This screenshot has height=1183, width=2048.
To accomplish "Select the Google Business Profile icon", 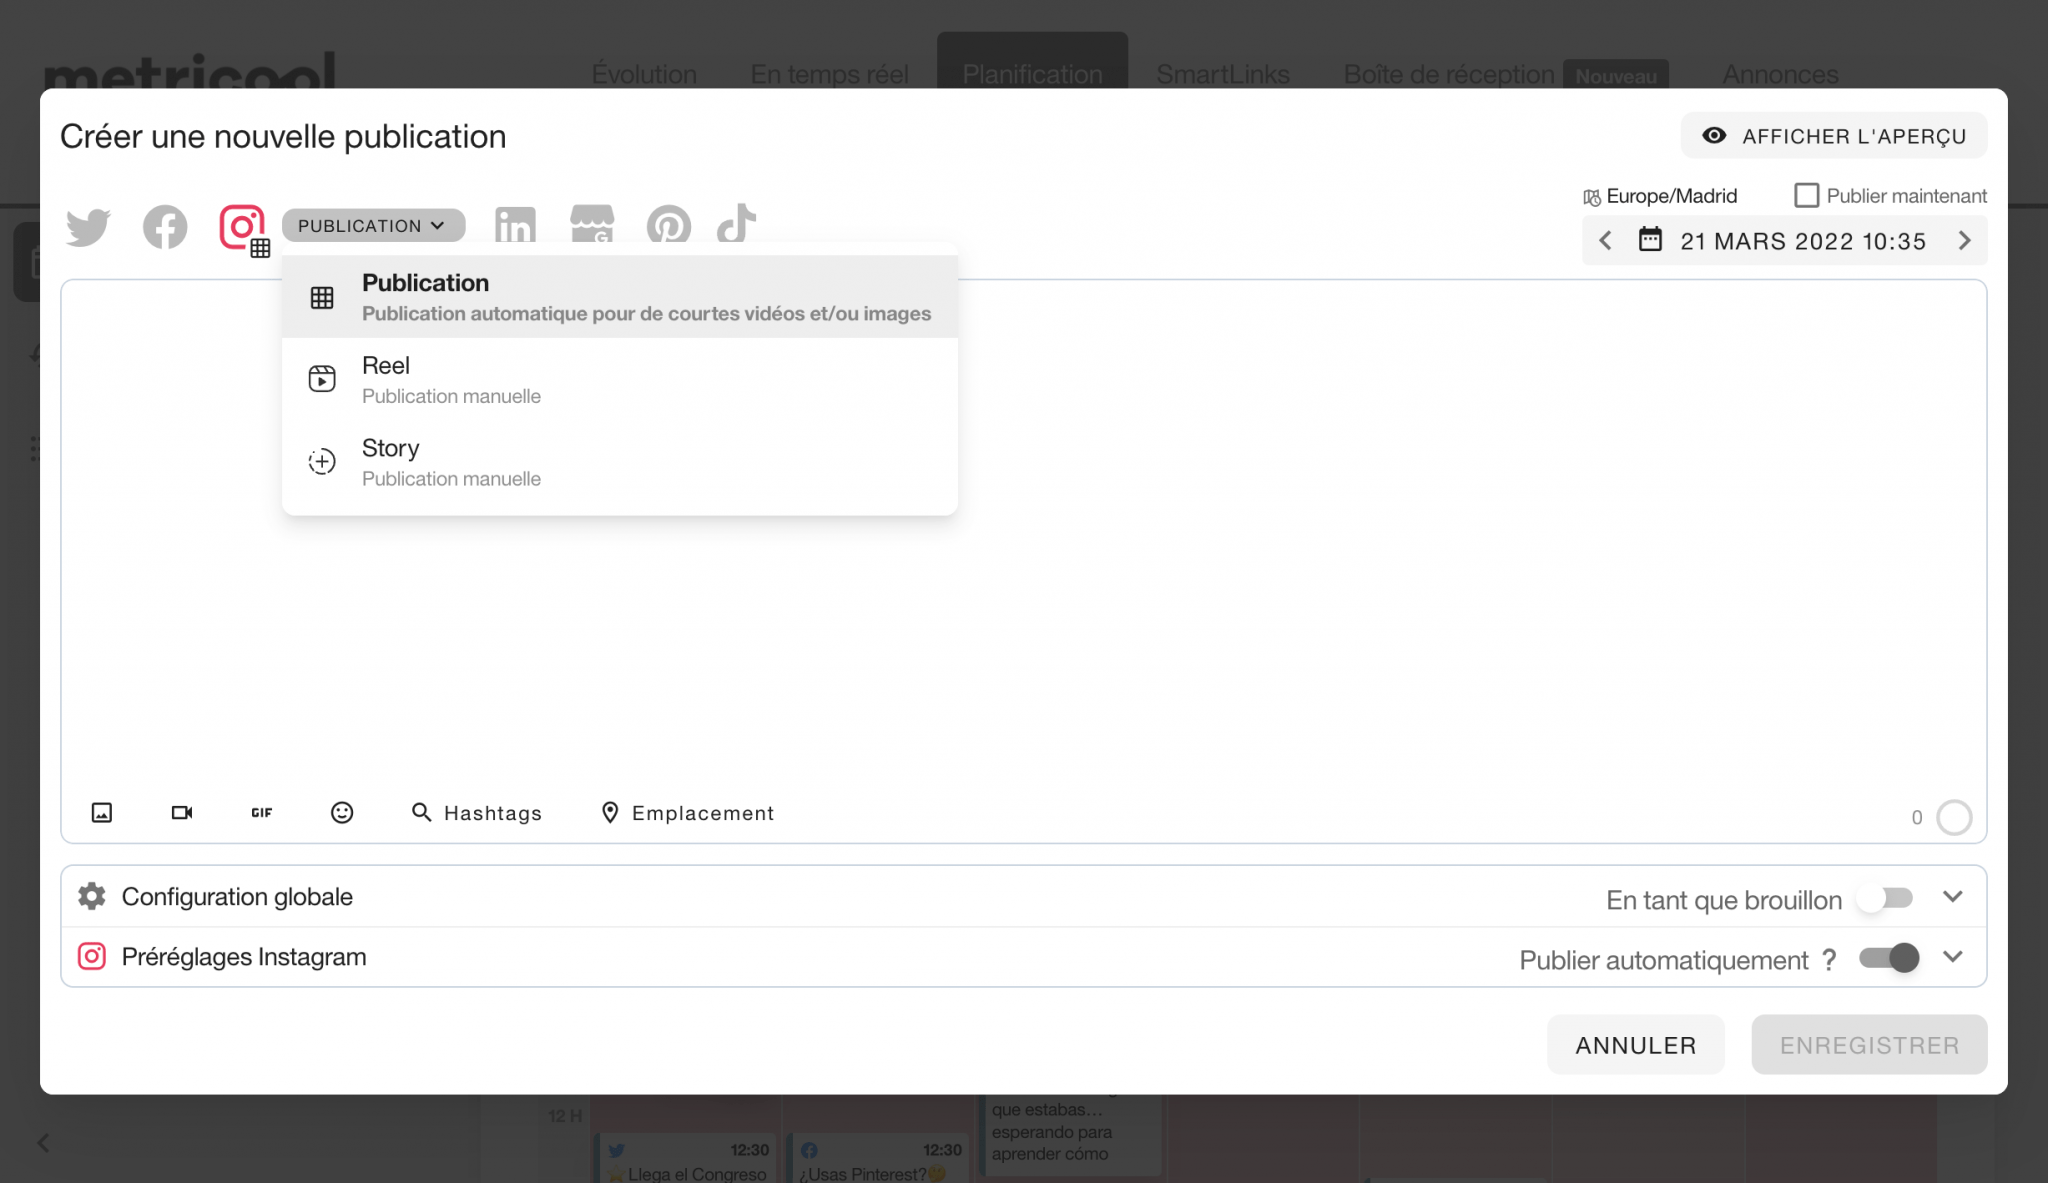I will point(592,225).
